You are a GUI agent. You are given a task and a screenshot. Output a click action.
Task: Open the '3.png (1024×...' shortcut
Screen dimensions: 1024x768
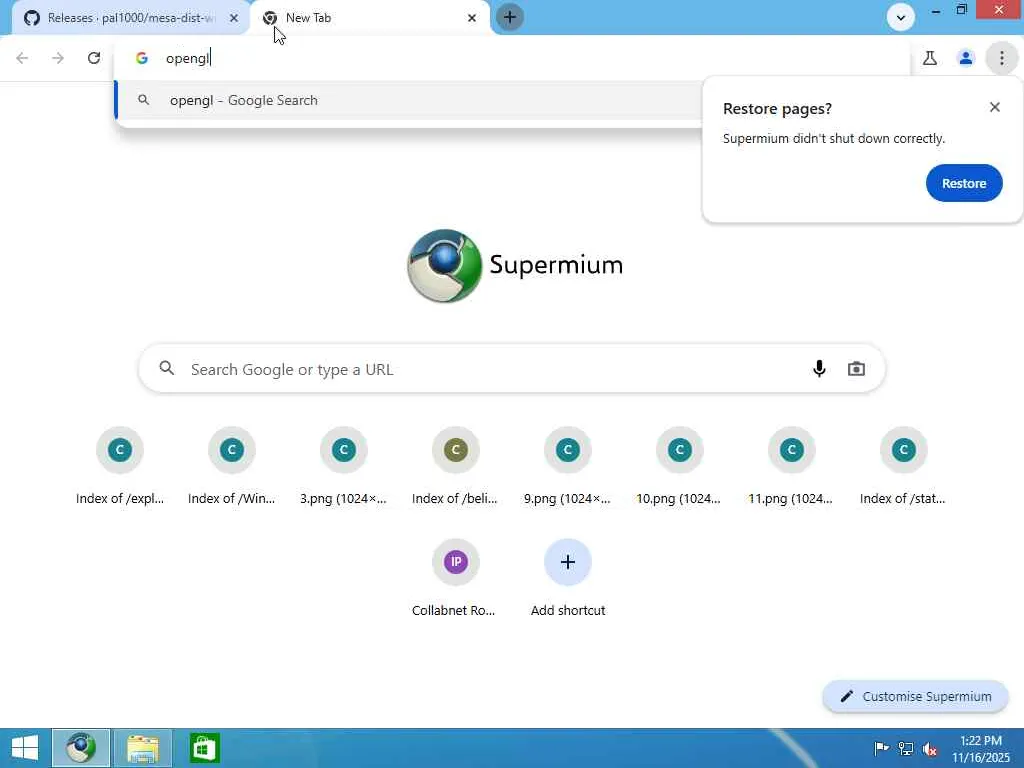coord(344,465)
